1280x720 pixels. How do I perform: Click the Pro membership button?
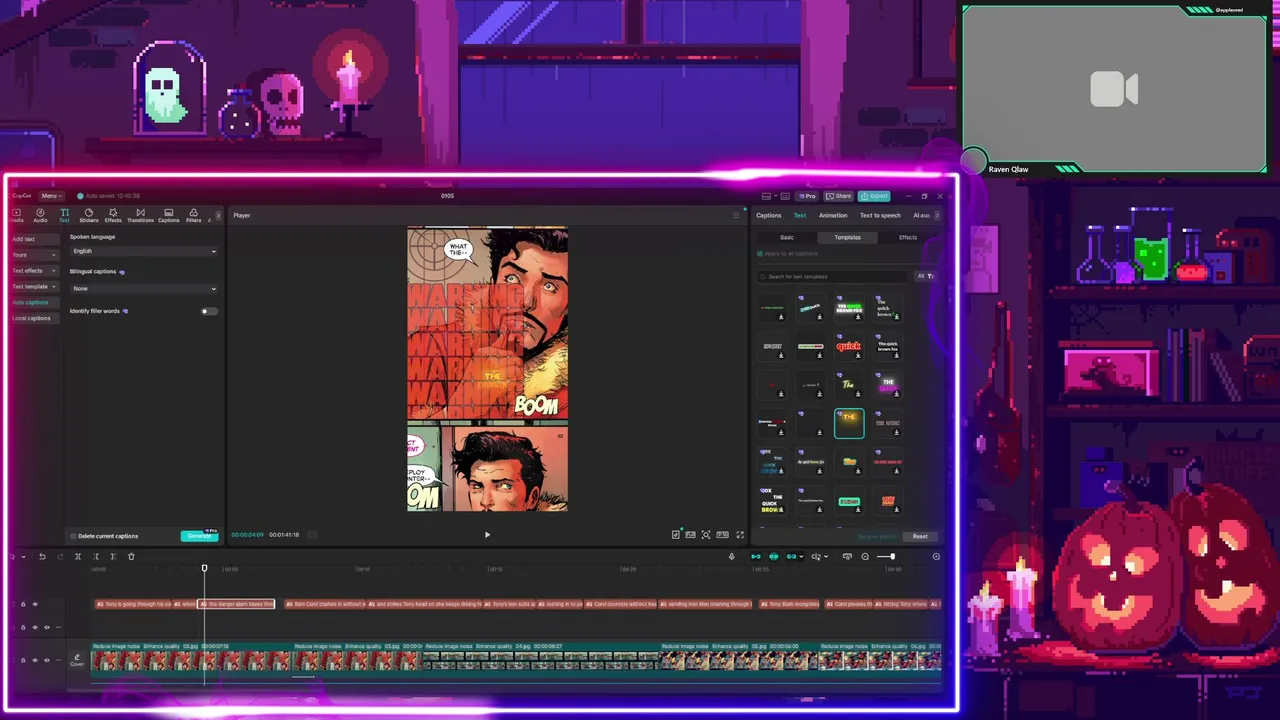[x=807, y=196]
